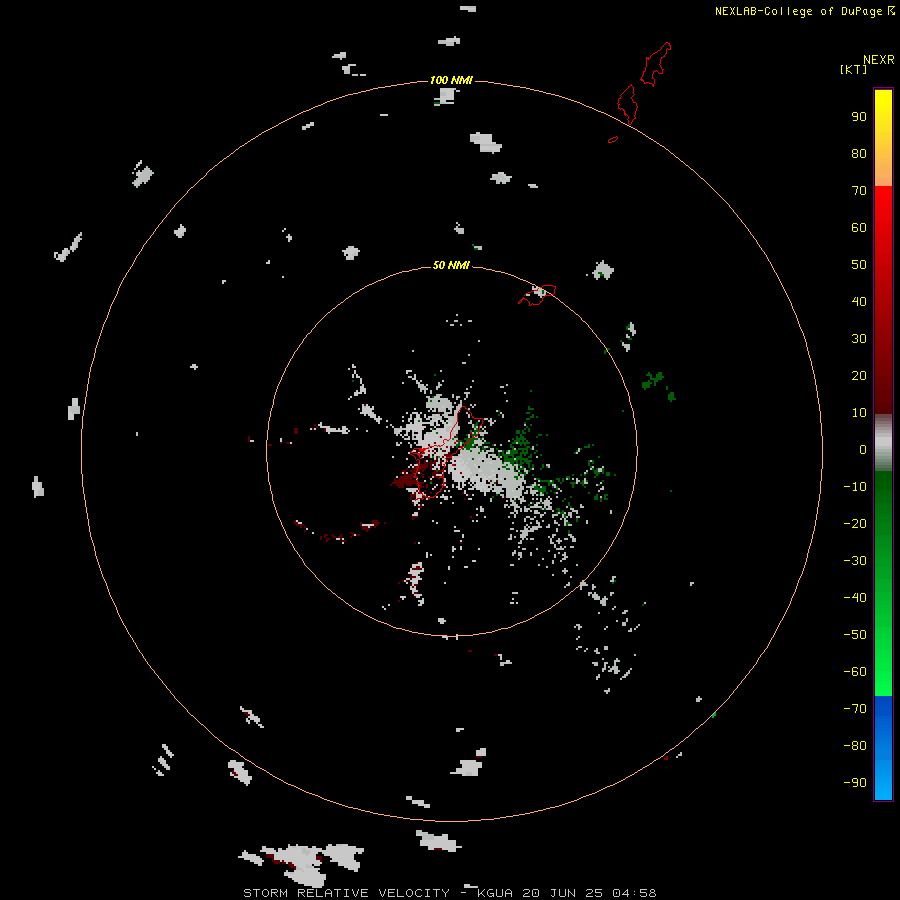Click the positive 10 scale value
900x900 pixels.
pyautogui.click(x=859, y=413)
